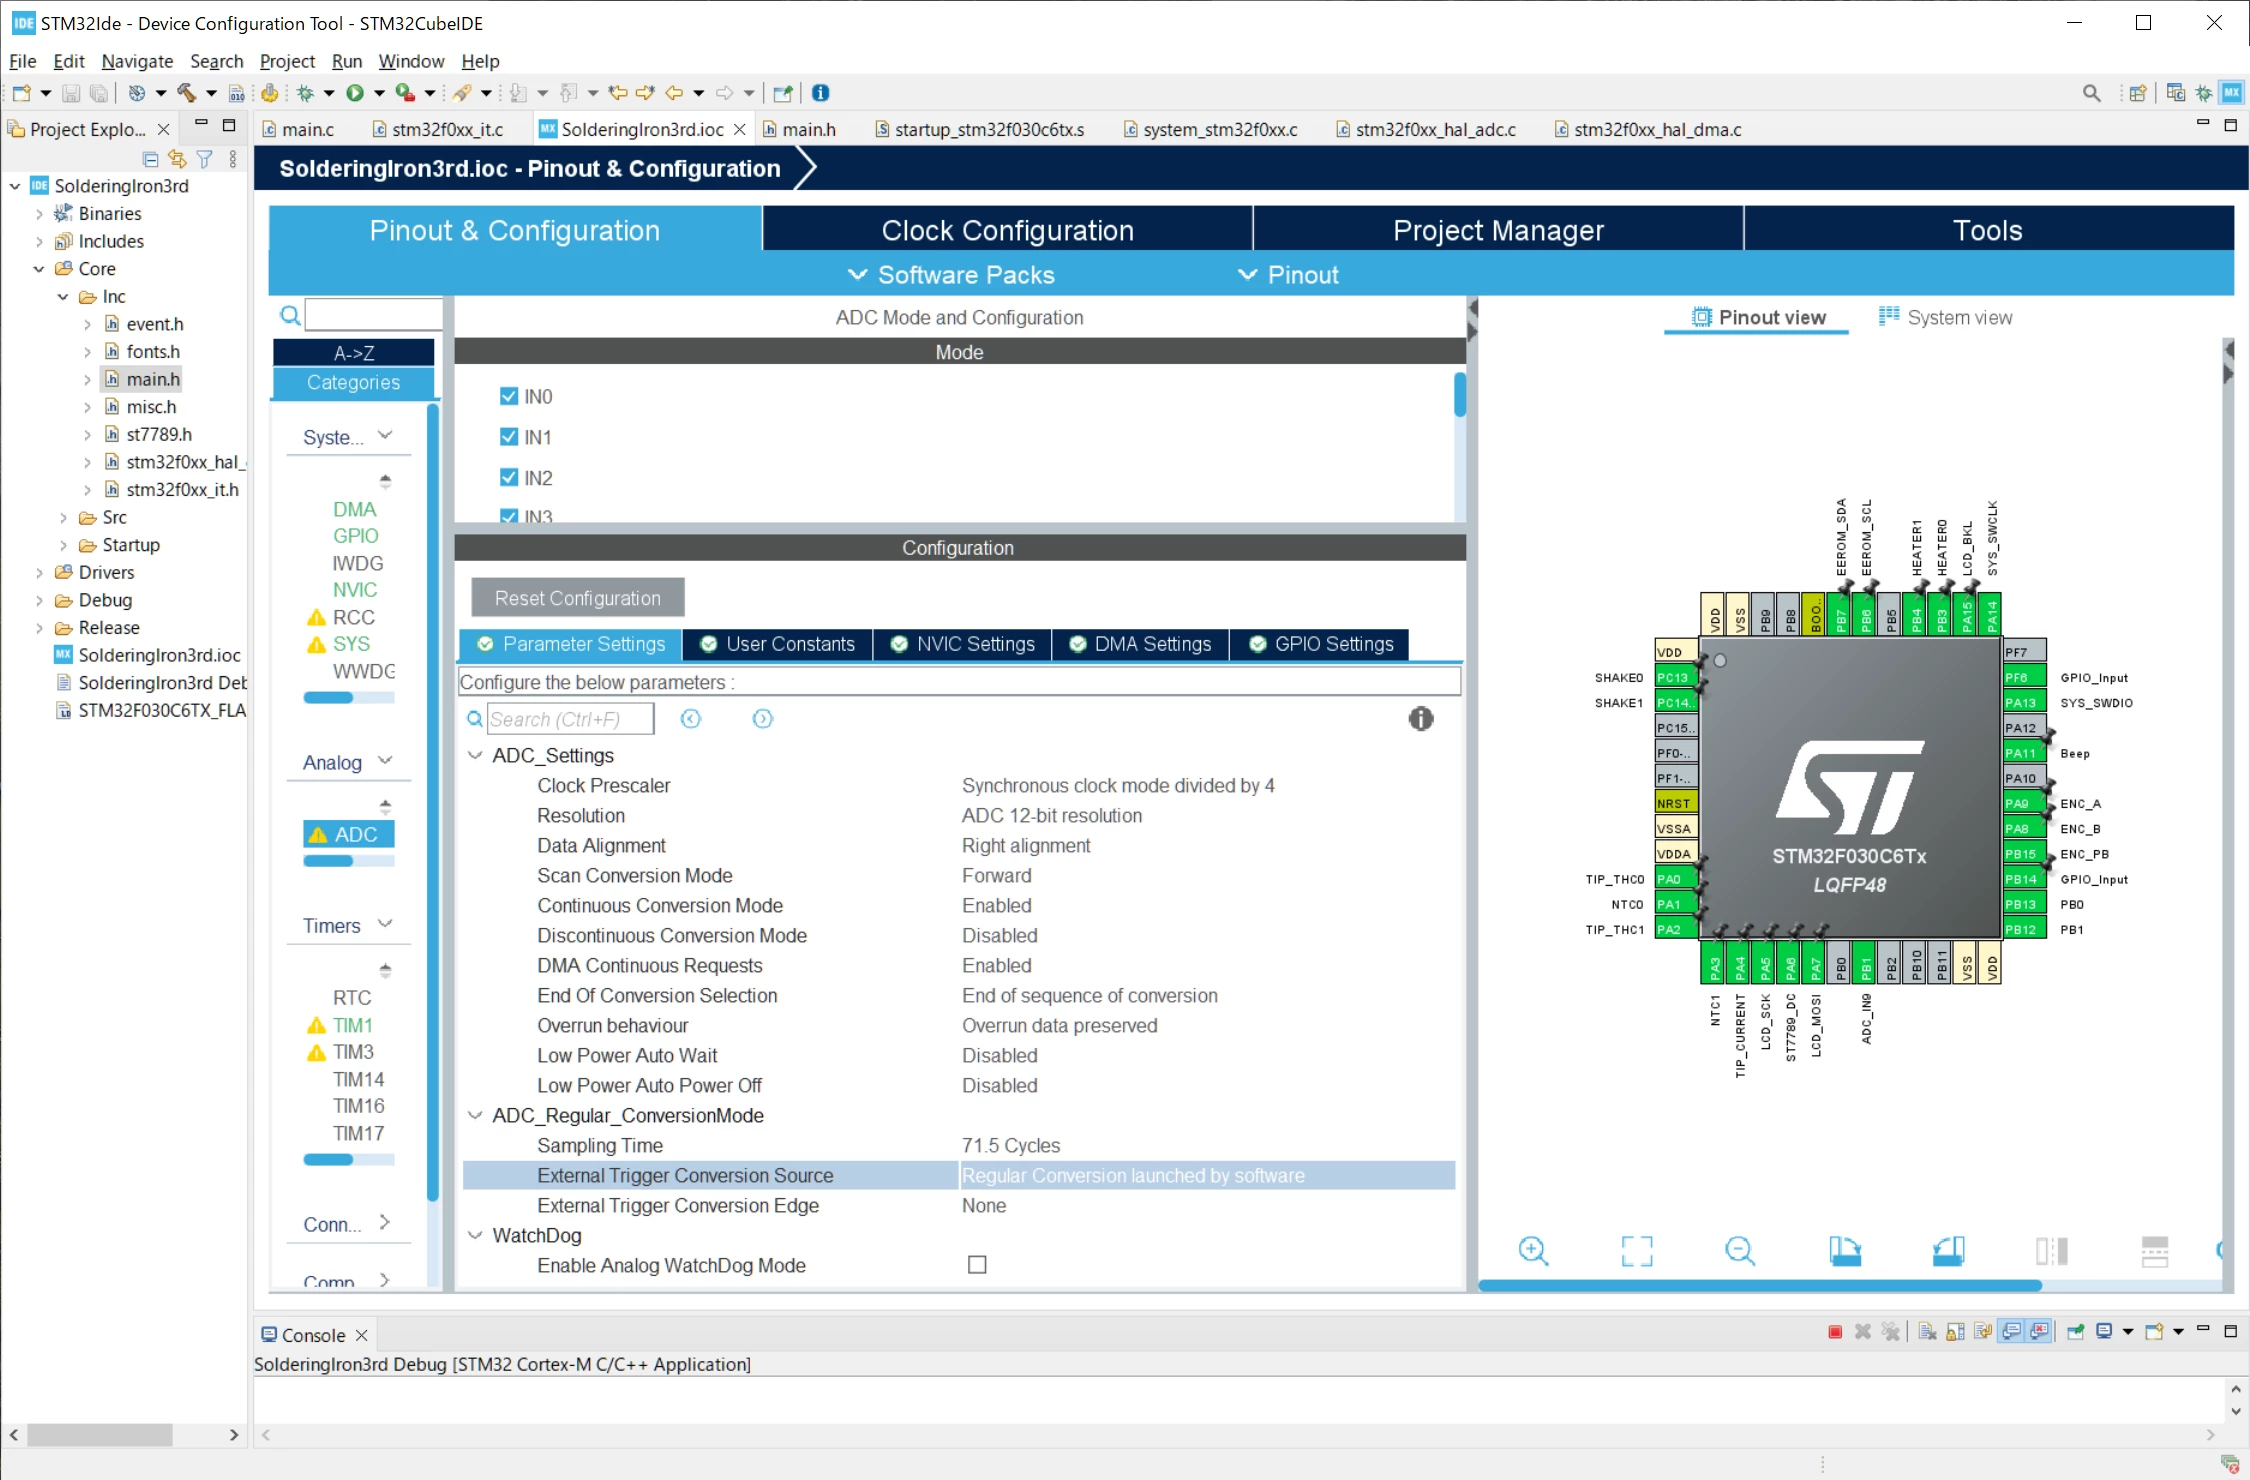The width and height of the screenshot is (2250, 1480).
Task: Click the toolbar search magnifier icon
Action: tap(2091, 93)
